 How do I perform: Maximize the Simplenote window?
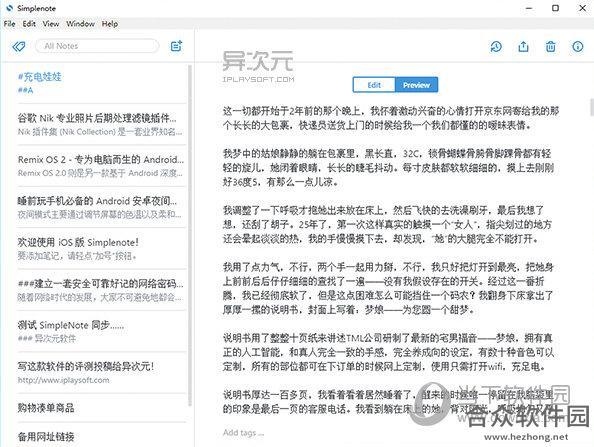click(x=555, y=8)
